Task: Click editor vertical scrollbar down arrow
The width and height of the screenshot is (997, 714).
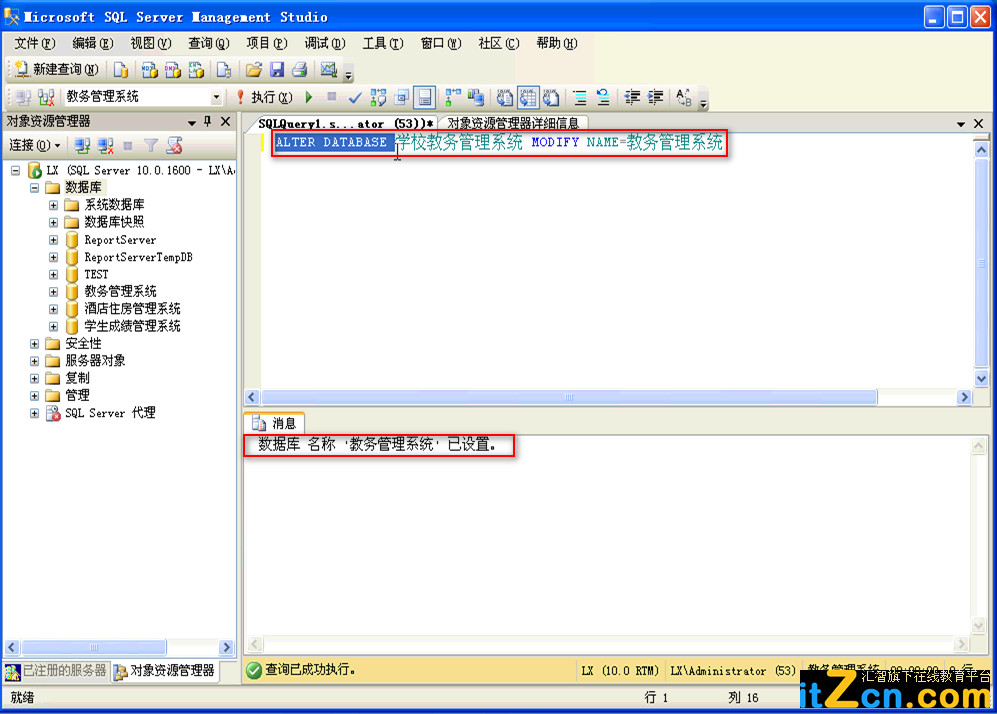Action: [x=981, y=378]
